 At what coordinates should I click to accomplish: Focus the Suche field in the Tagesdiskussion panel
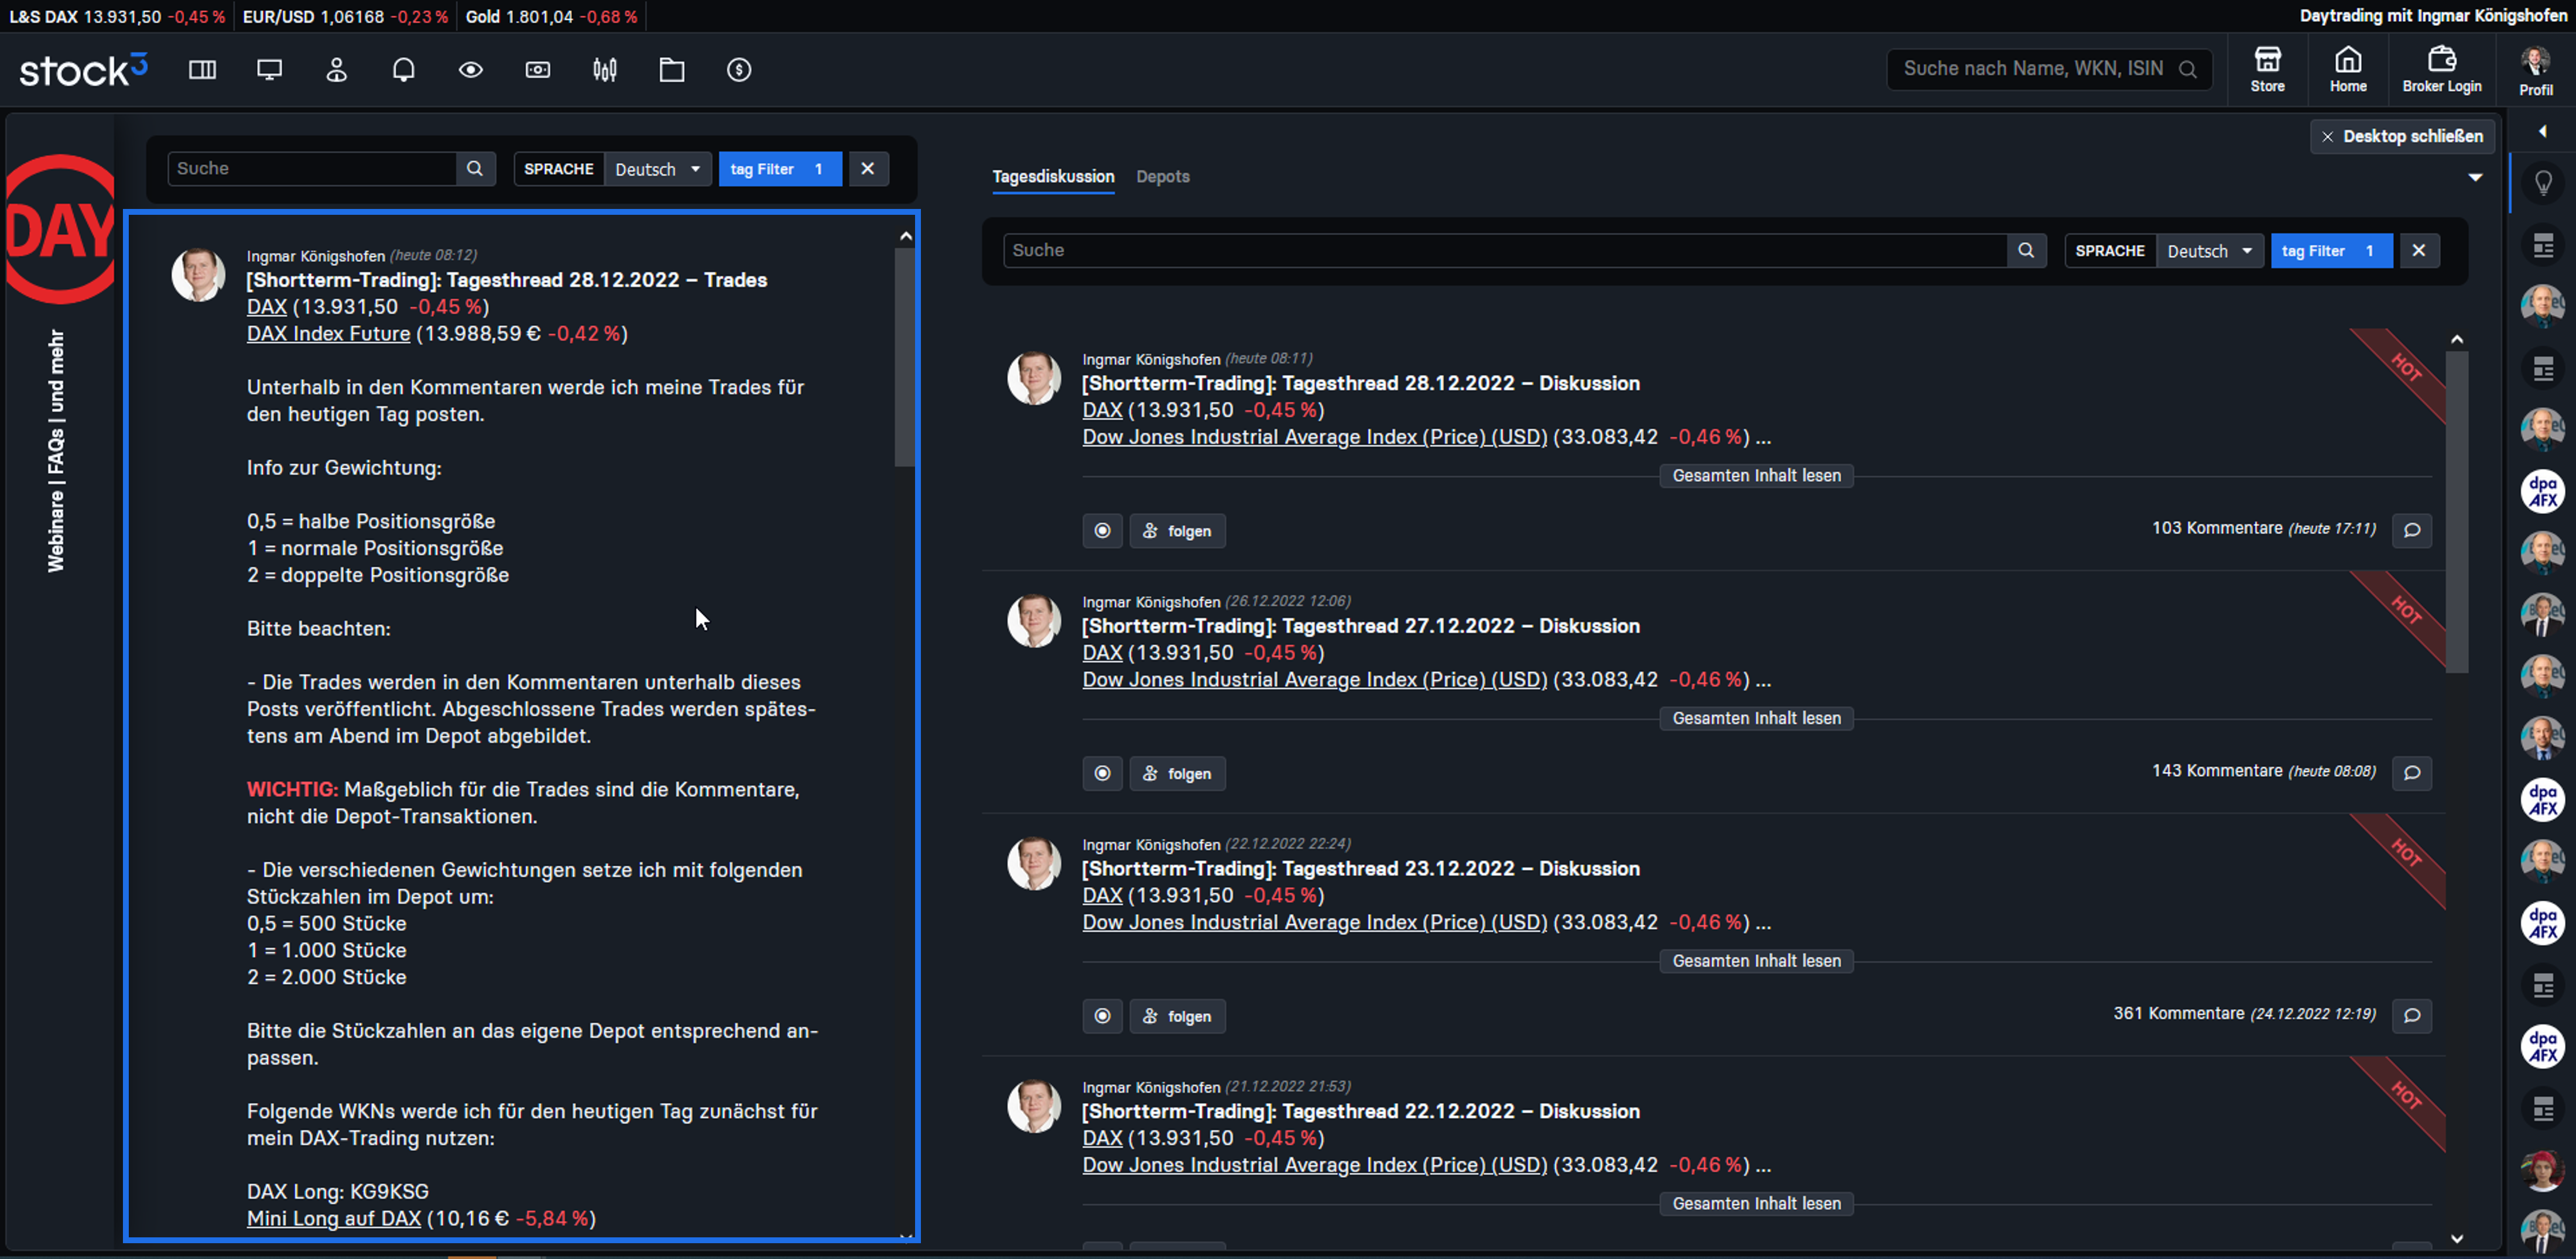(x=1506, y=251)
